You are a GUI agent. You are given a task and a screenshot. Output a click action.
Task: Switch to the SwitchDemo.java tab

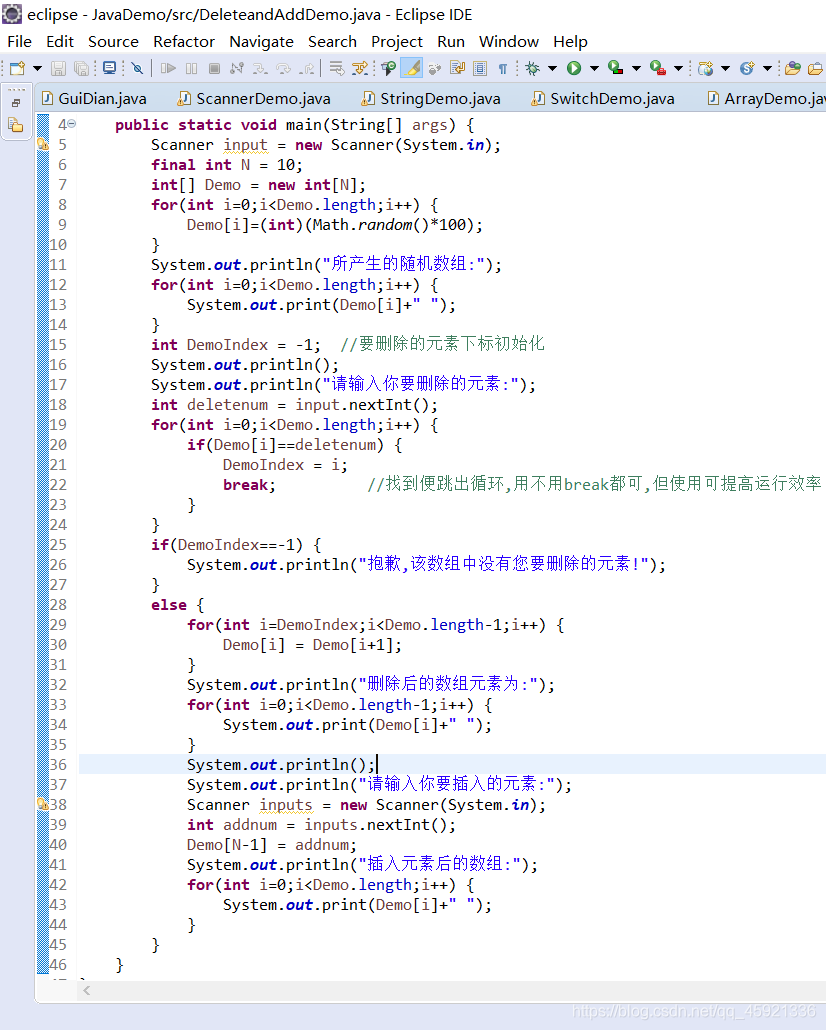point(603,99)
